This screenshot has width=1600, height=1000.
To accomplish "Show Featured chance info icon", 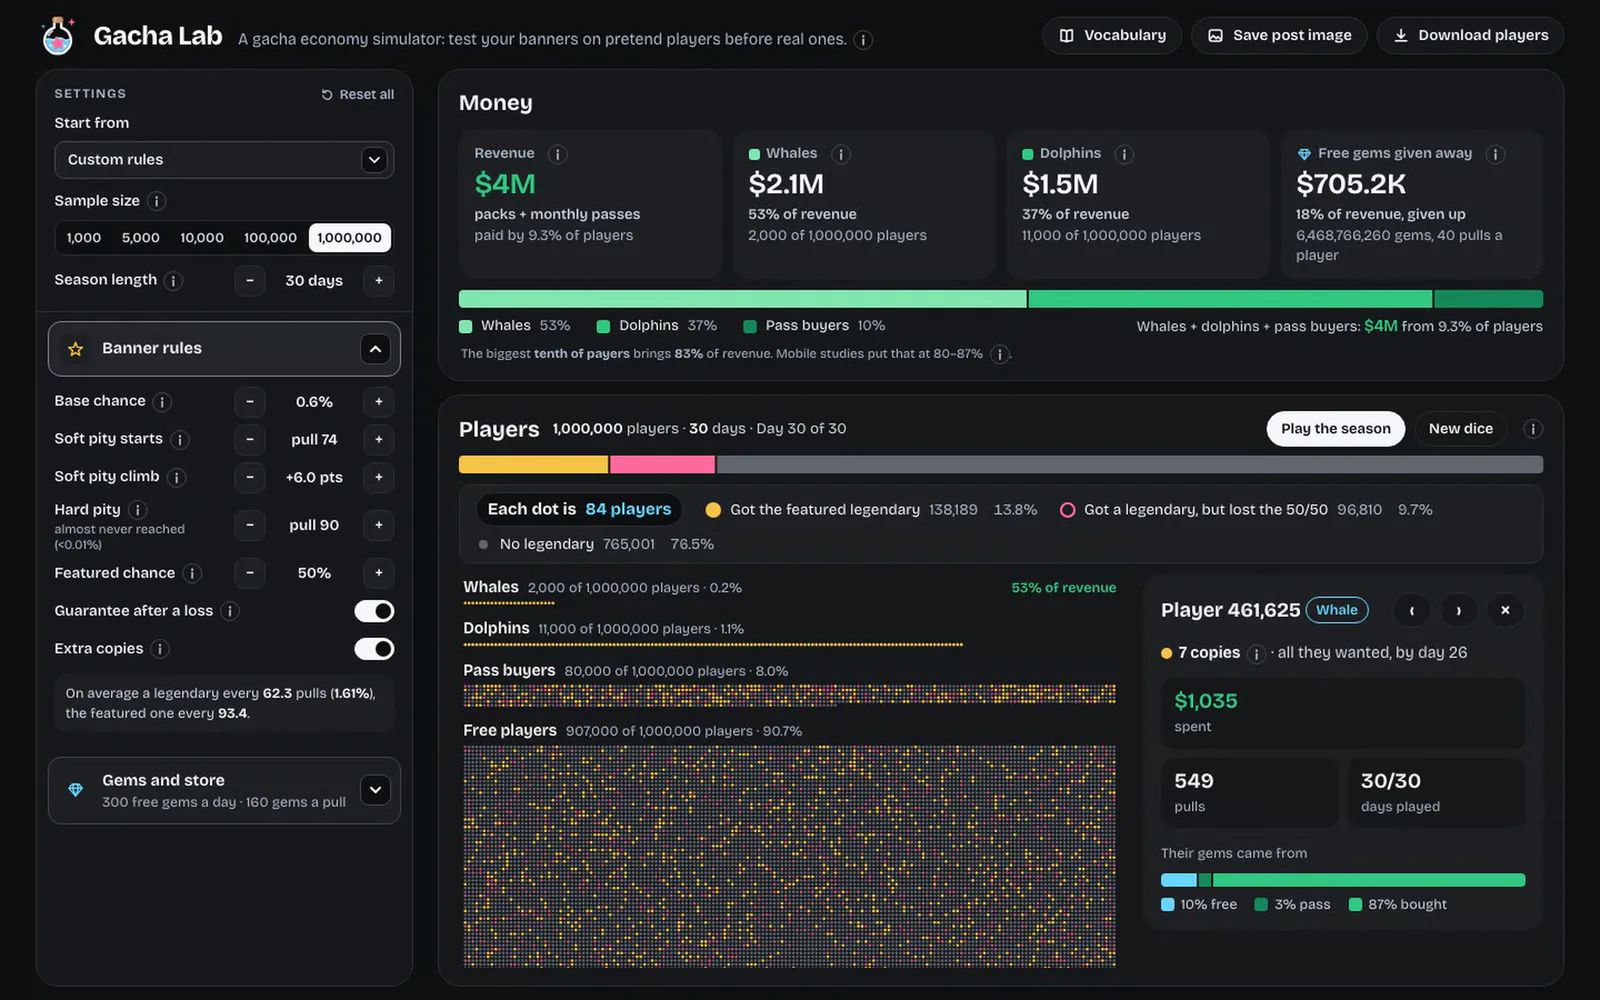I will click(x=192, y=574).
